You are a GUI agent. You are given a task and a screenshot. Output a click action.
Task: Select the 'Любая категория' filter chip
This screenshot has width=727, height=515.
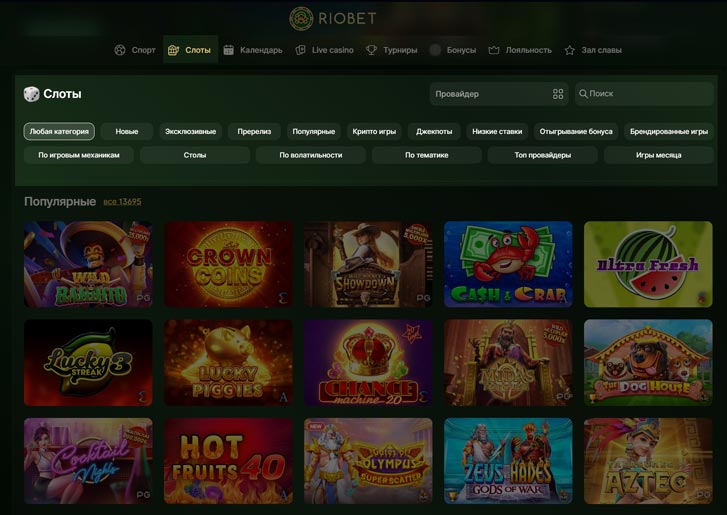[x=59, y=131]
